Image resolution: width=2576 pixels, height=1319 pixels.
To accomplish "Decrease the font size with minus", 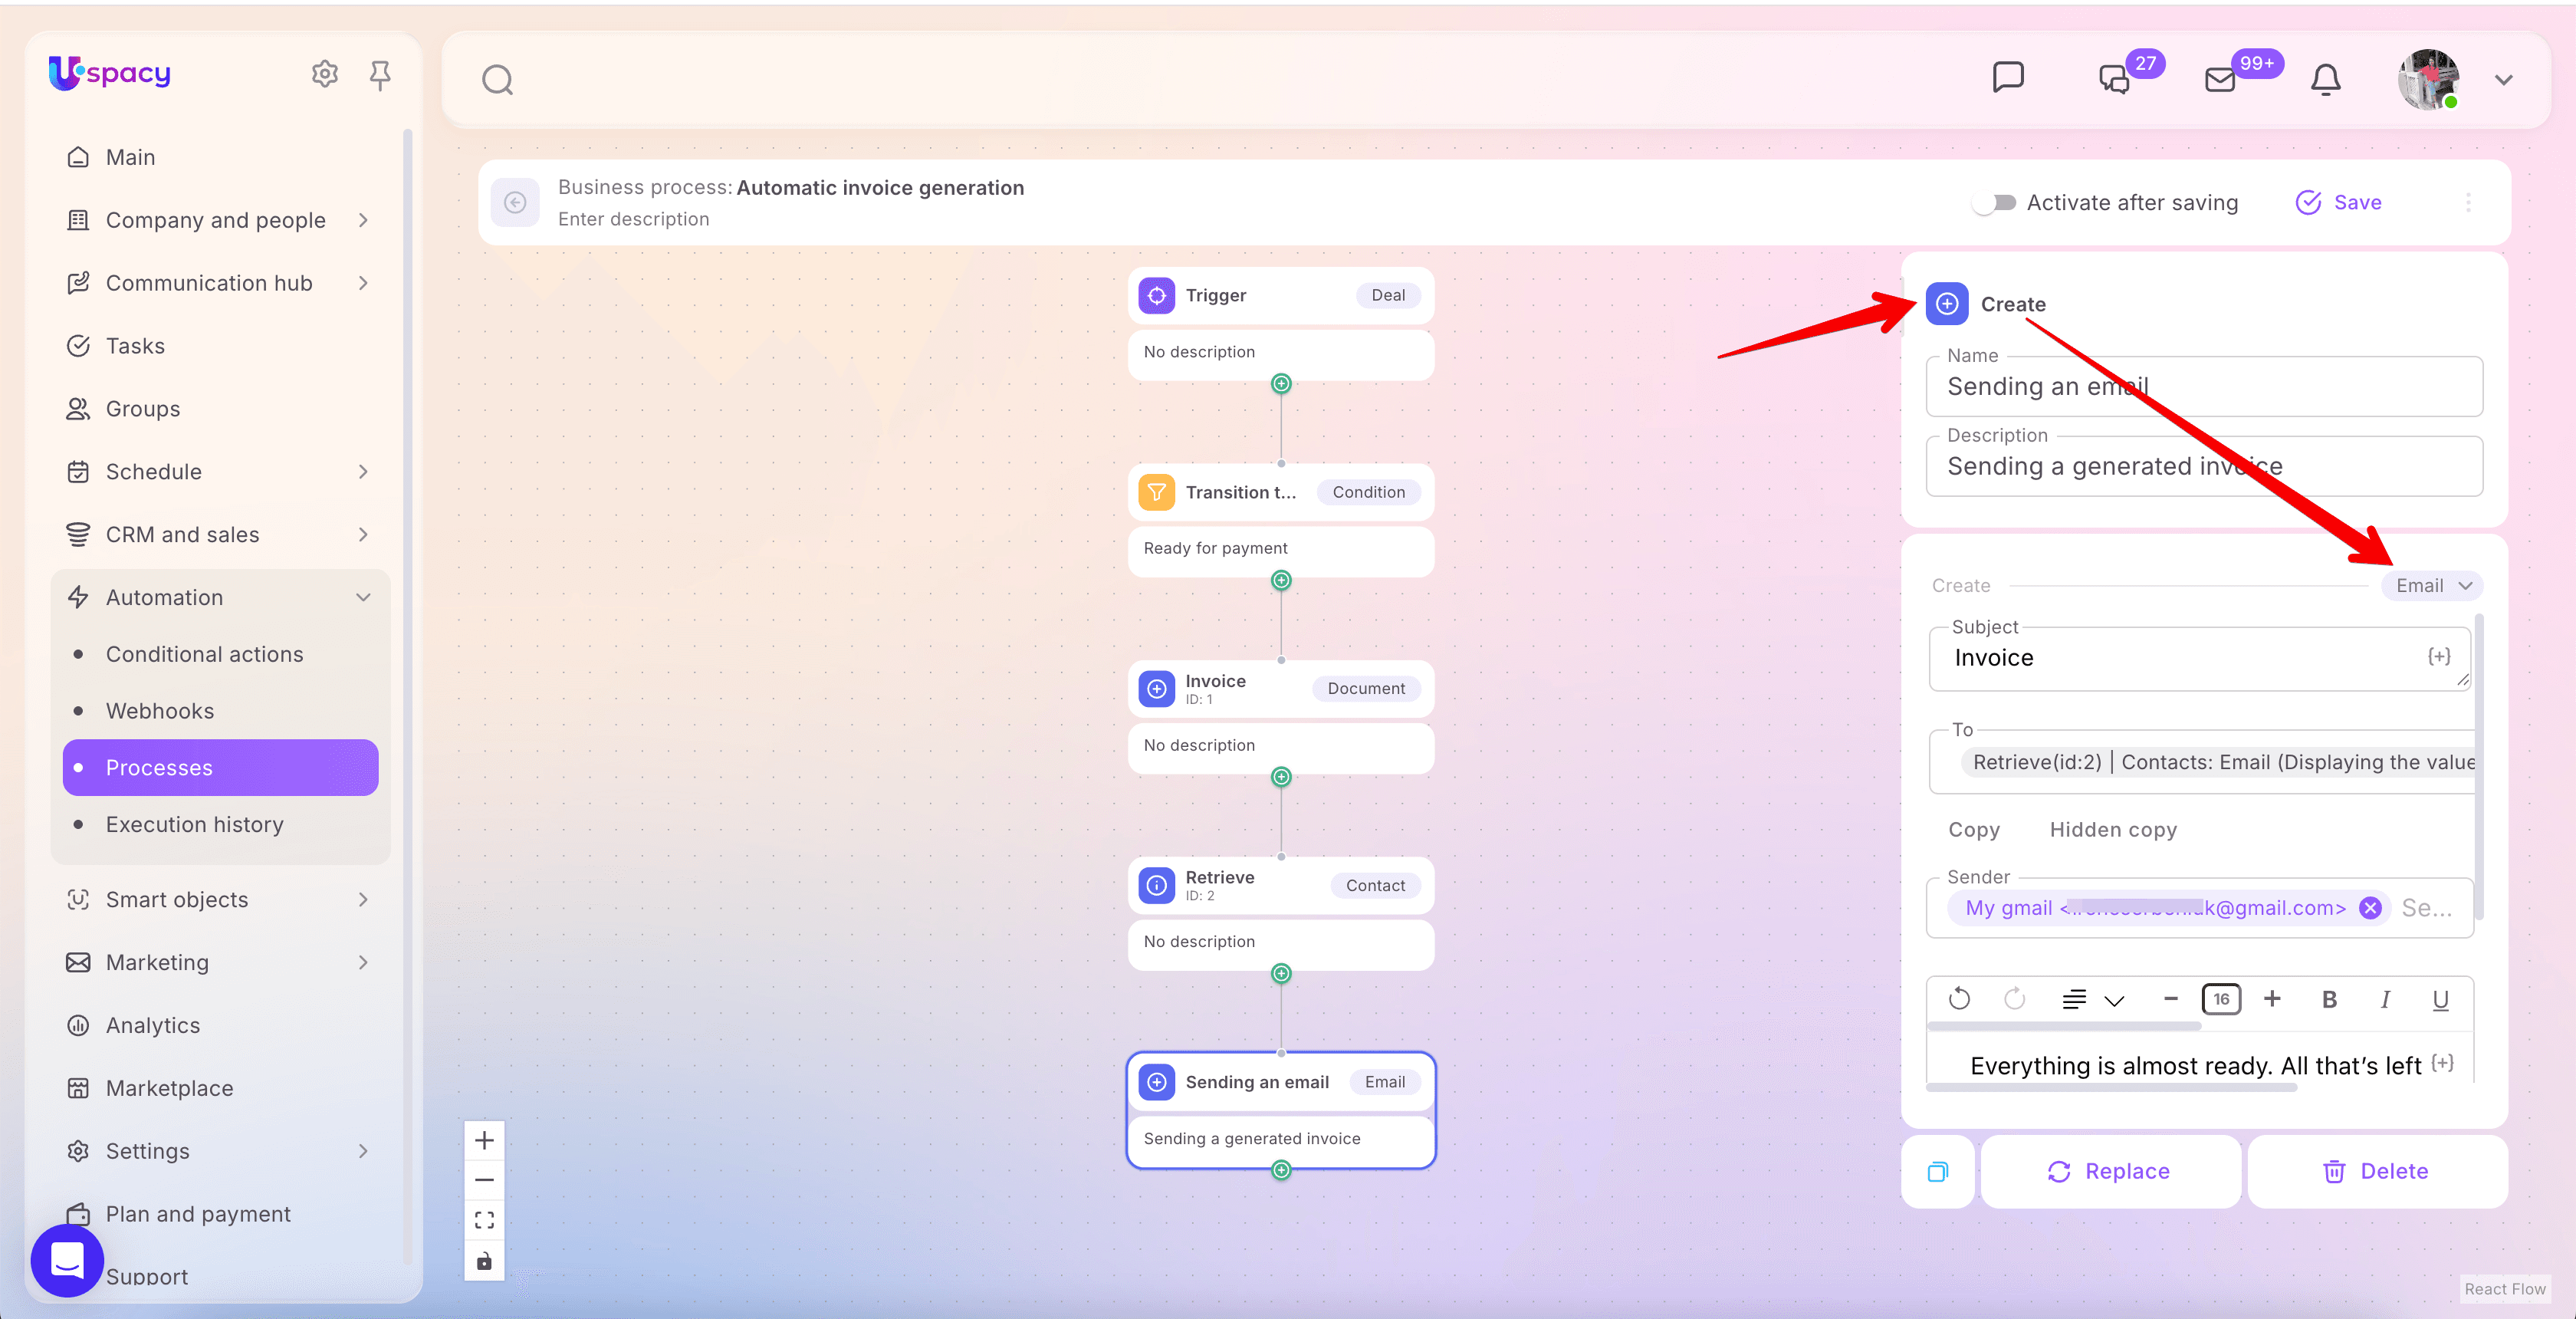I will coord(2170,998).
